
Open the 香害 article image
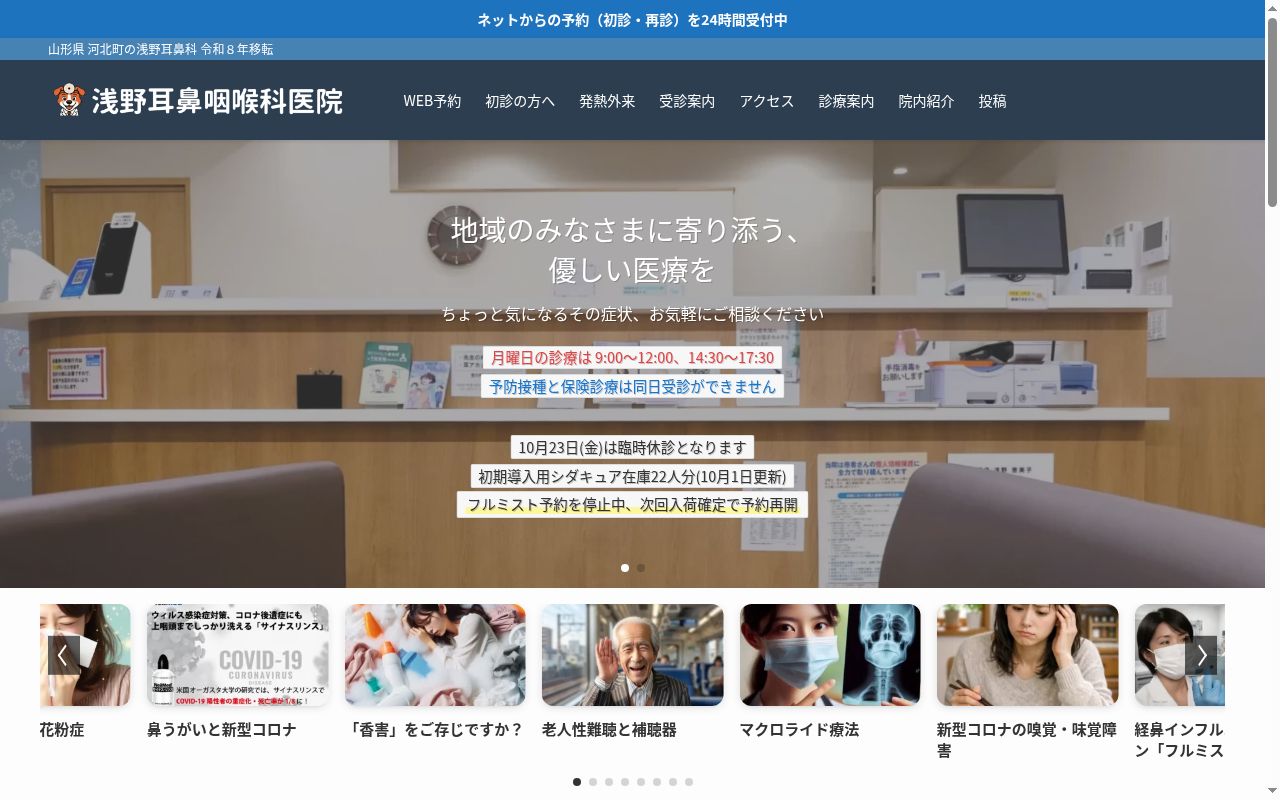pos(435,655)
